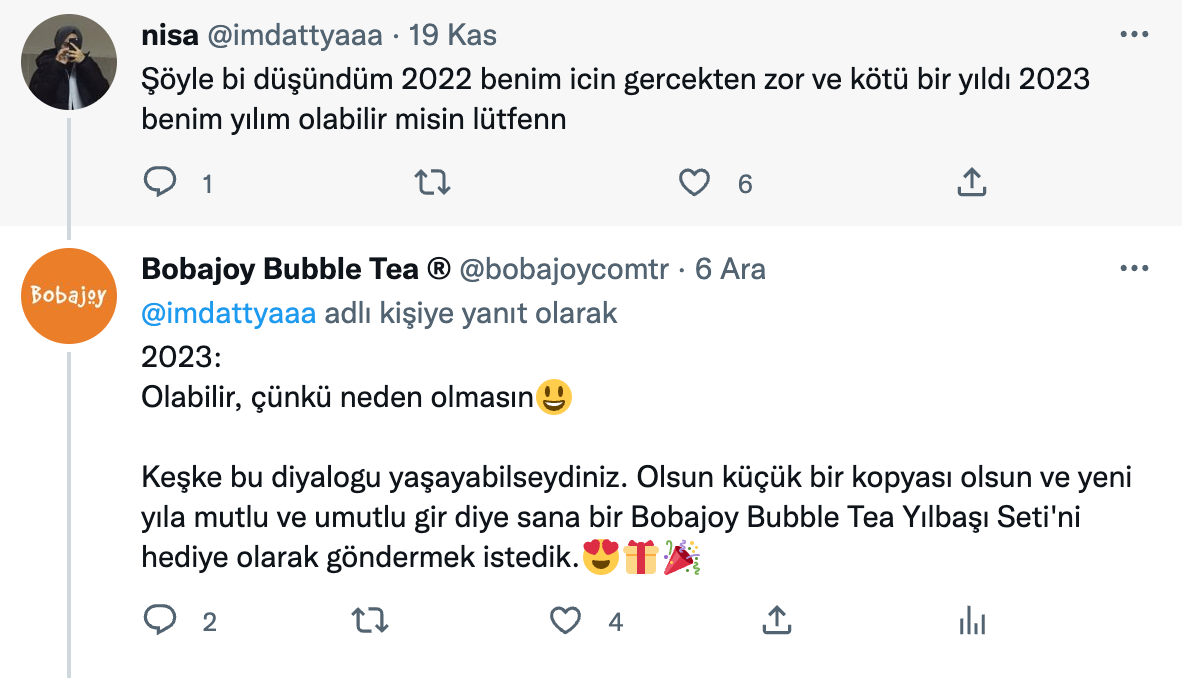View analytics for Bobajoy's tweet
This screenshot has height=686, width=1182.
click(972, 621)
